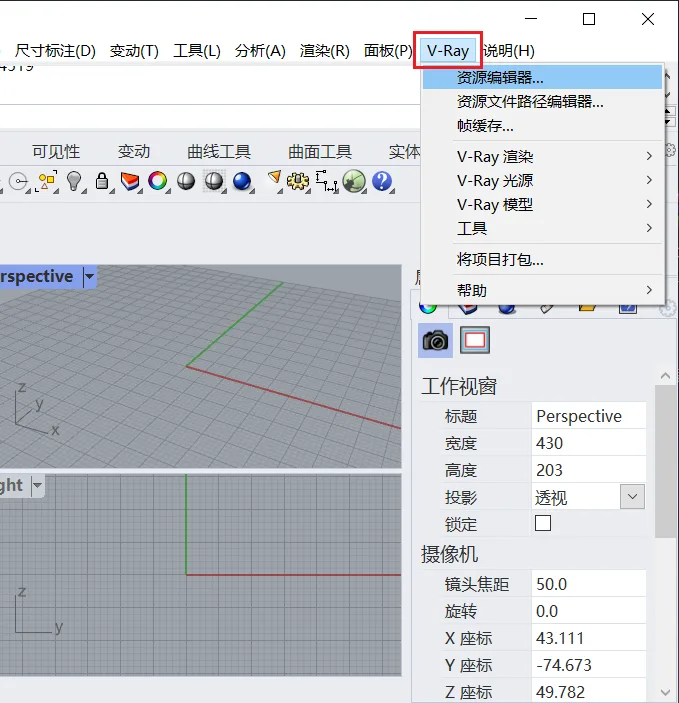Switch to the 曲线工具 toolbar tab
The image size is (679, 703).
(219, 152)
